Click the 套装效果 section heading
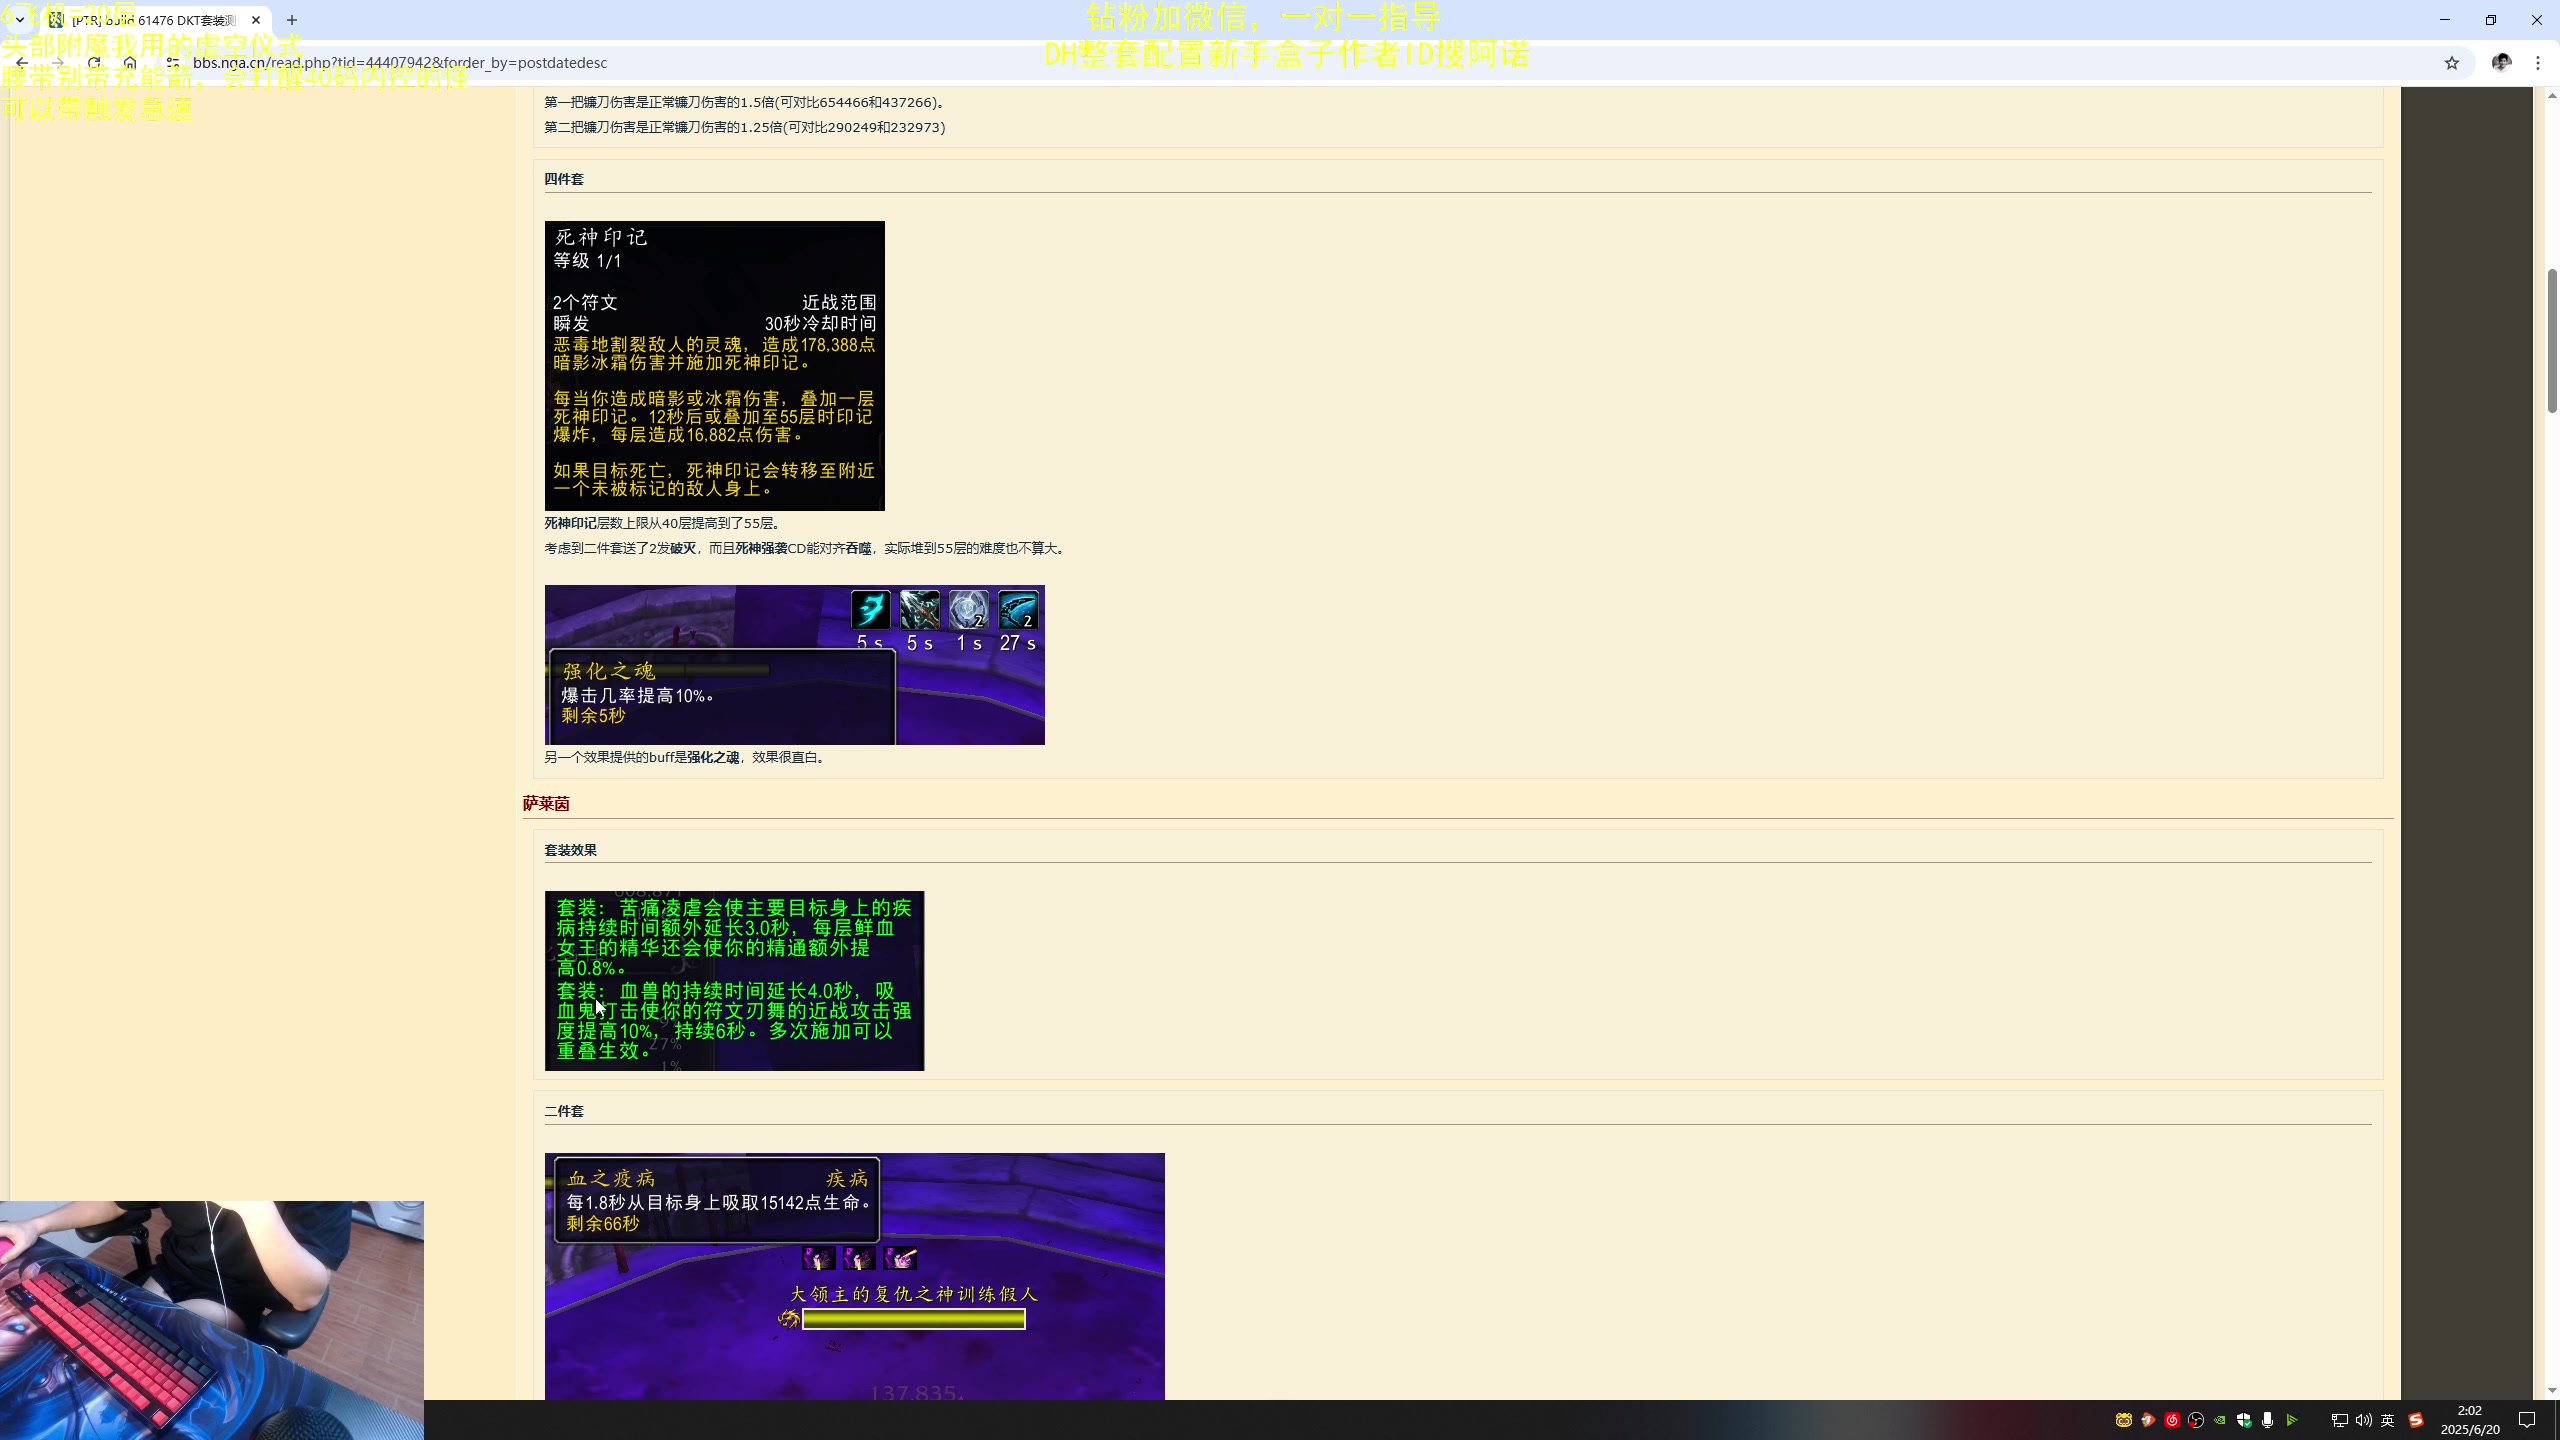 coord(570,850)
